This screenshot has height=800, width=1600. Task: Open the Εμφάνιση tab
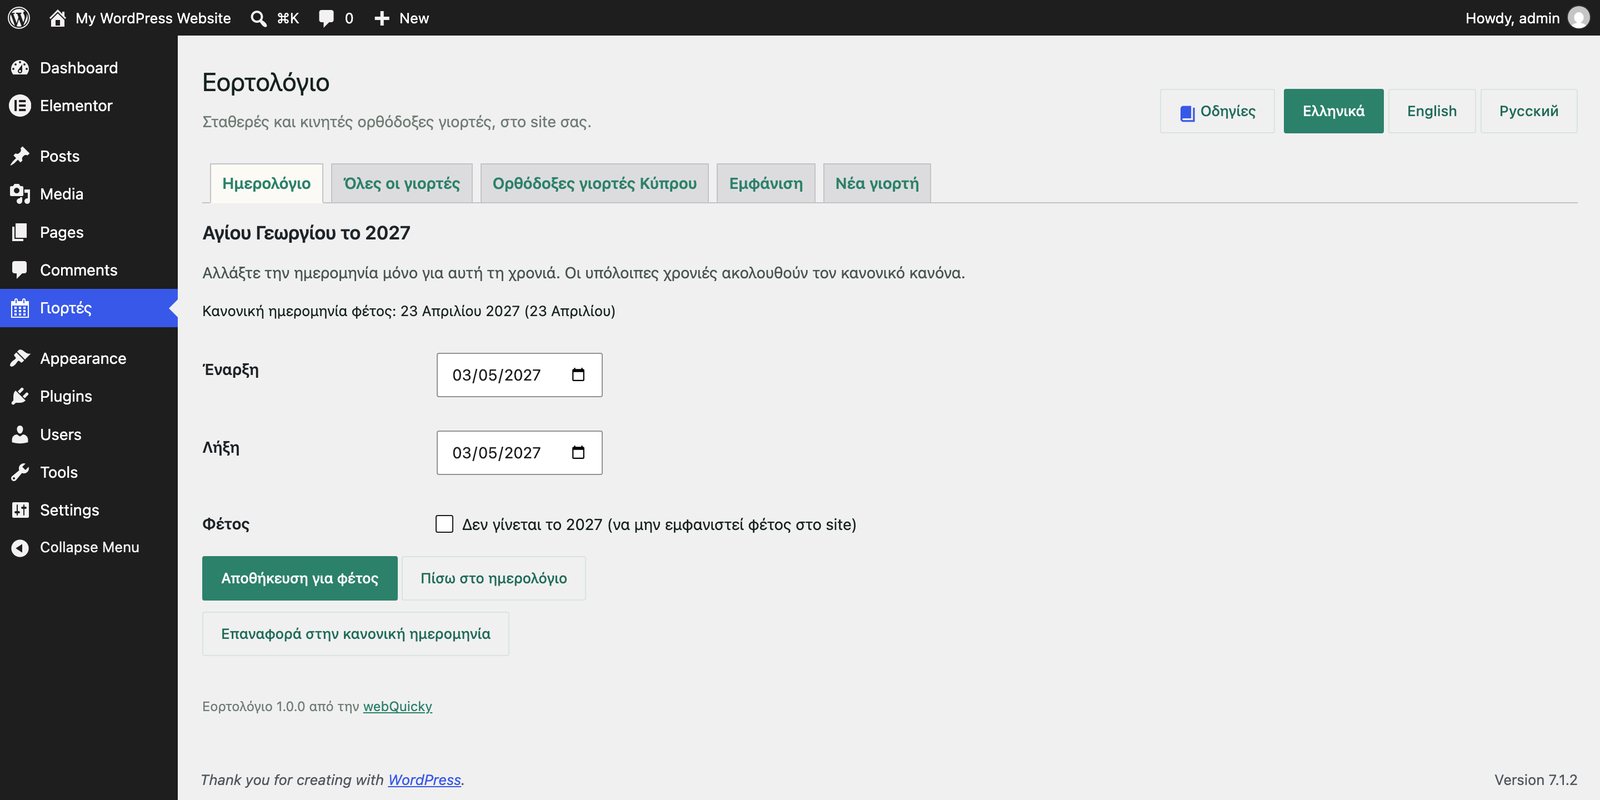pyautogui.click(x=766, y=183)
